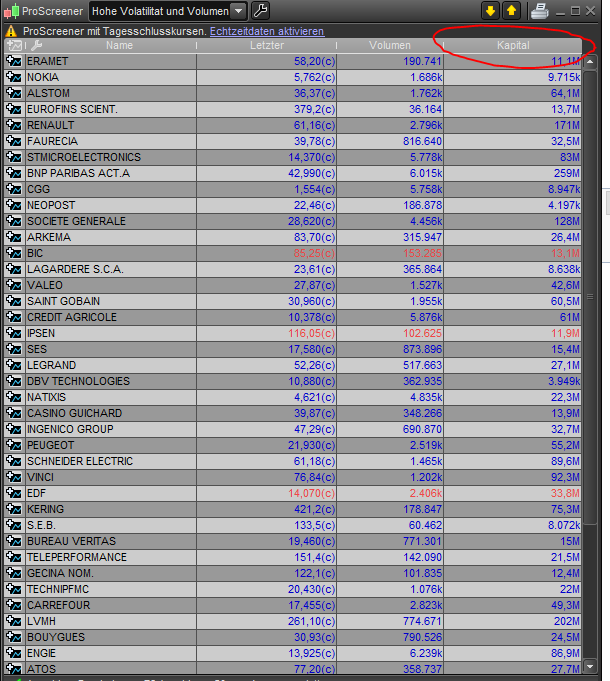Select the S.E.B. name cell
This screenshot has width=610, height=681.
[x=111, y=525]
